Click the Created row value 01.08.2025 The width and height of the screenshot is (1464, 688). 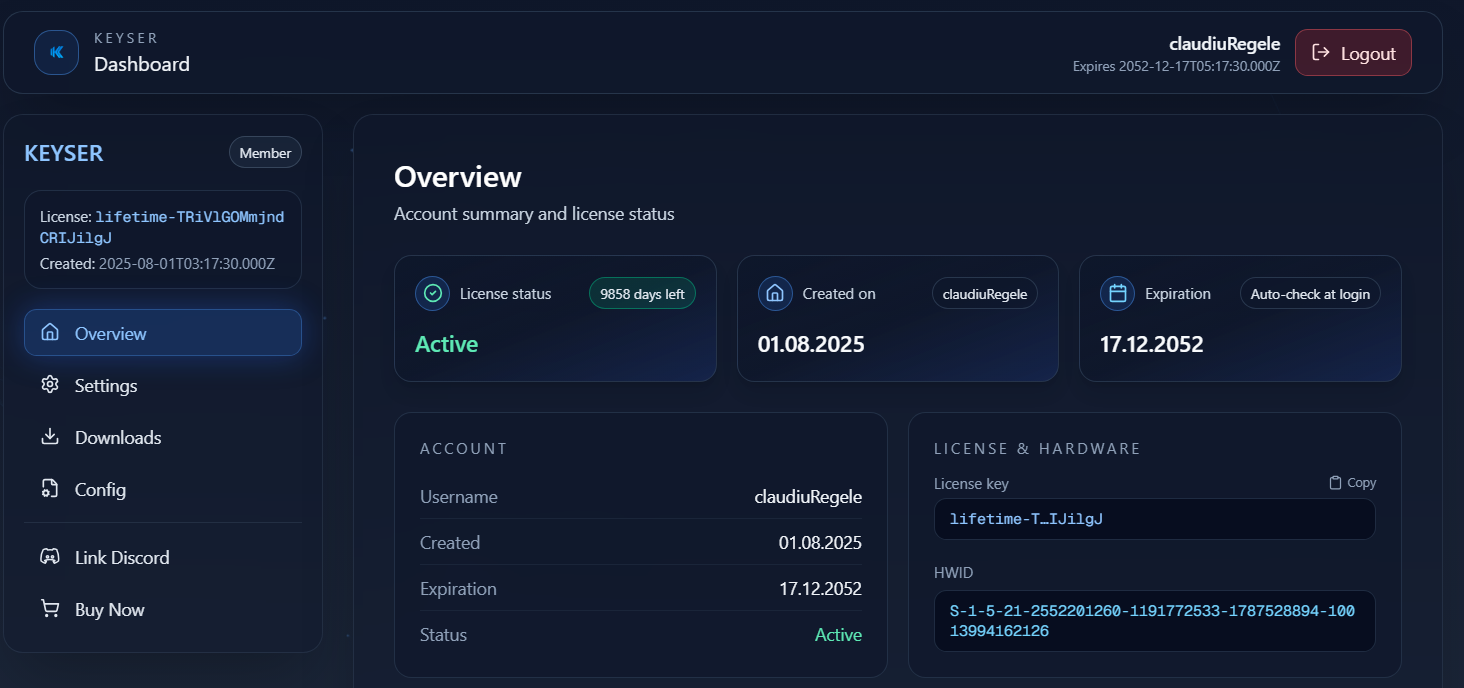pyautogui.click(x=820, y=543)
